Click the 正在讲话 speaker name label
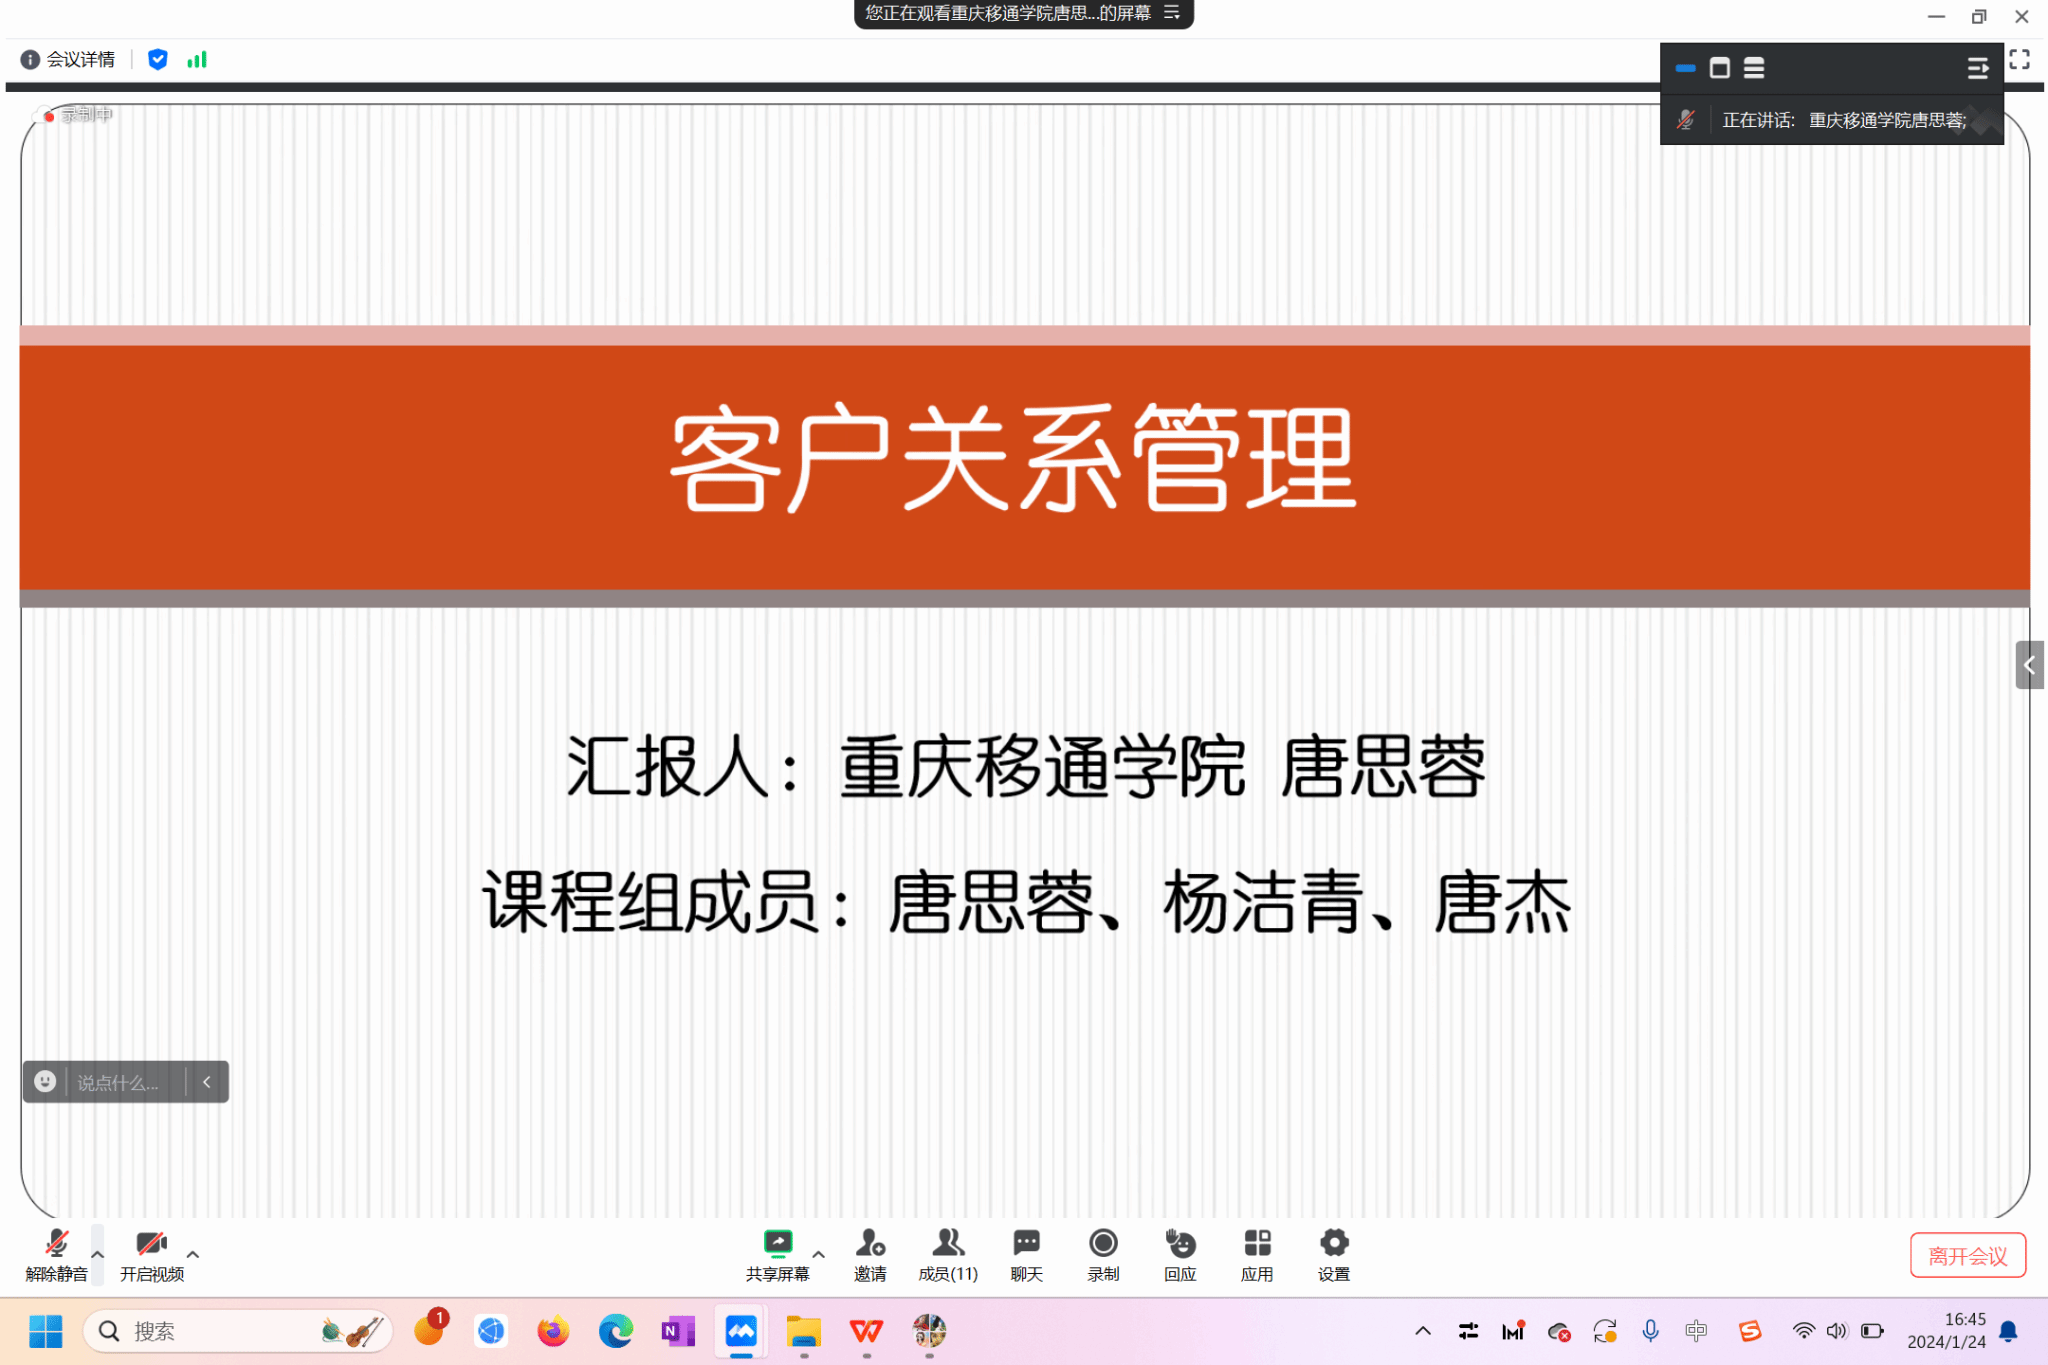 click(1844, 120)
